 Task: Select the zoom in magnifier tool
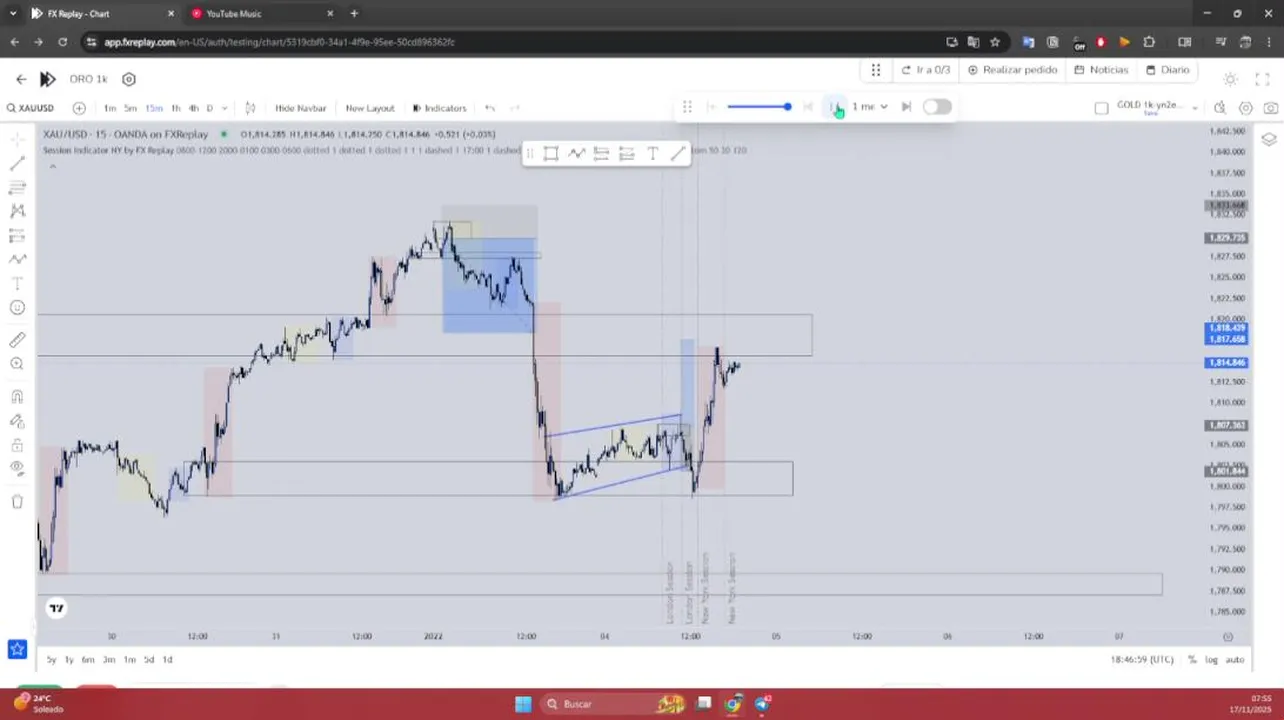click(x=17, y=364)
